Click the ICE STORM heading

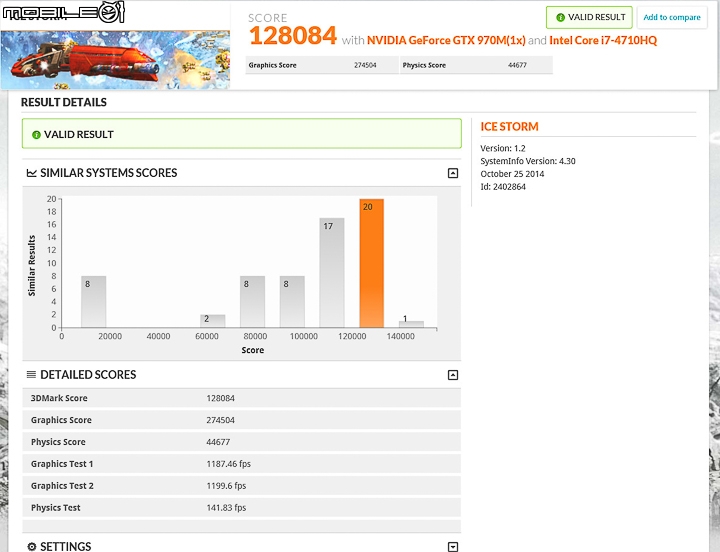[x=509, y=127]
